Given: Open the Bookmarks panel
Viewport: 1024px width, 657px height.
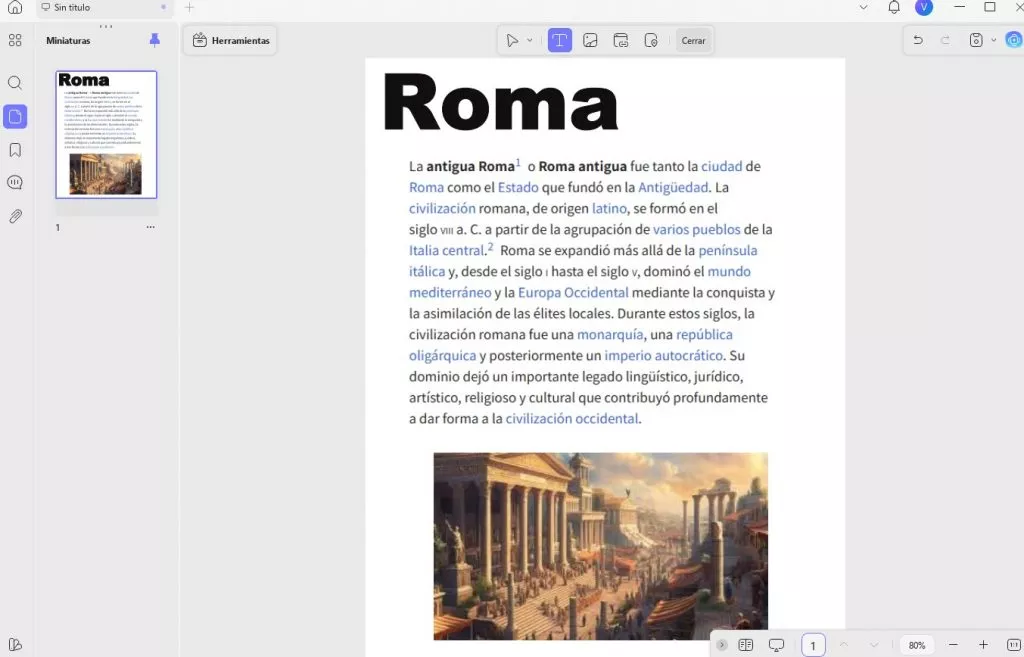Looking at the screenshot, I should pos(15,150).
